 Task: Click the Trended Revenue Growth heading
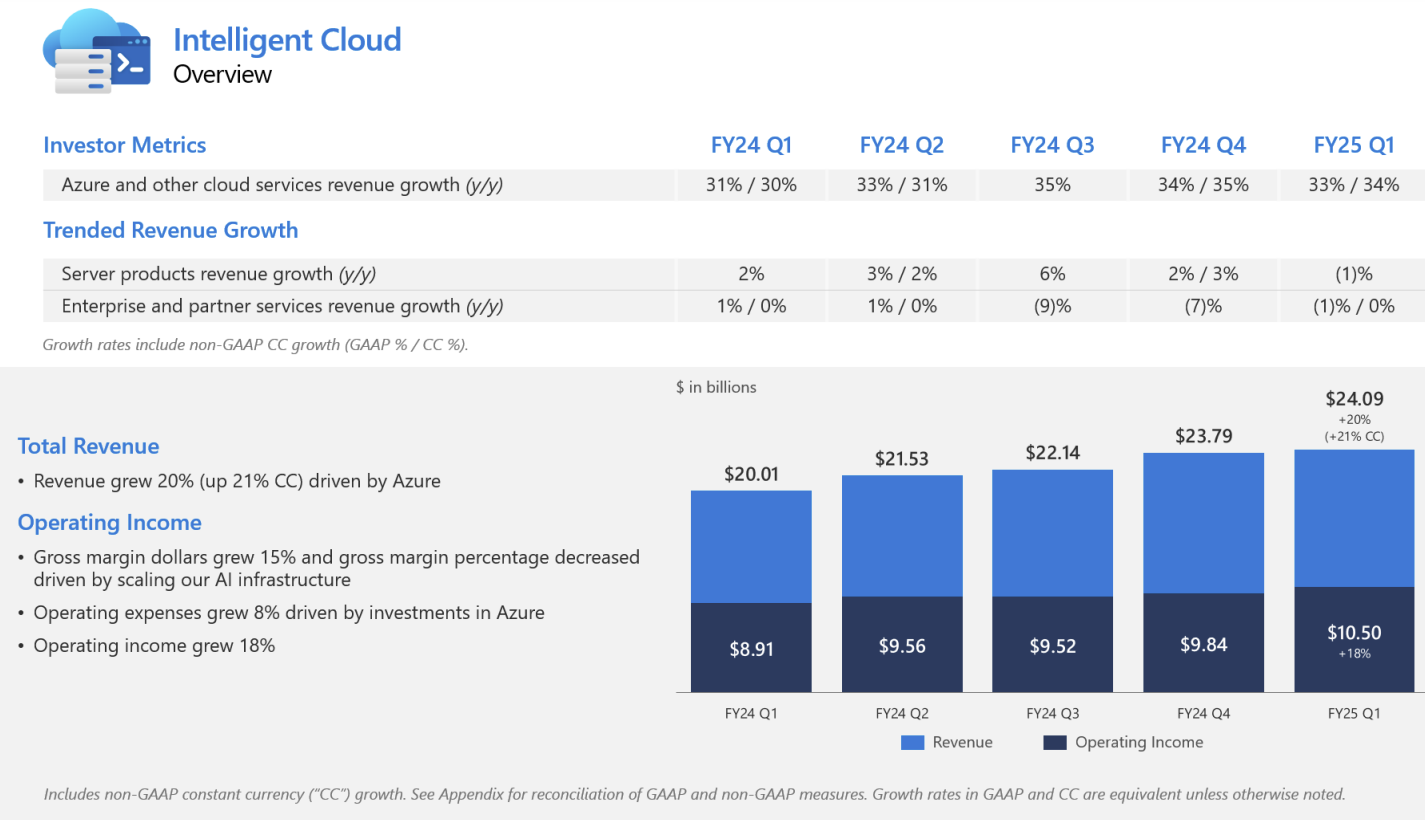coord(170,230)
